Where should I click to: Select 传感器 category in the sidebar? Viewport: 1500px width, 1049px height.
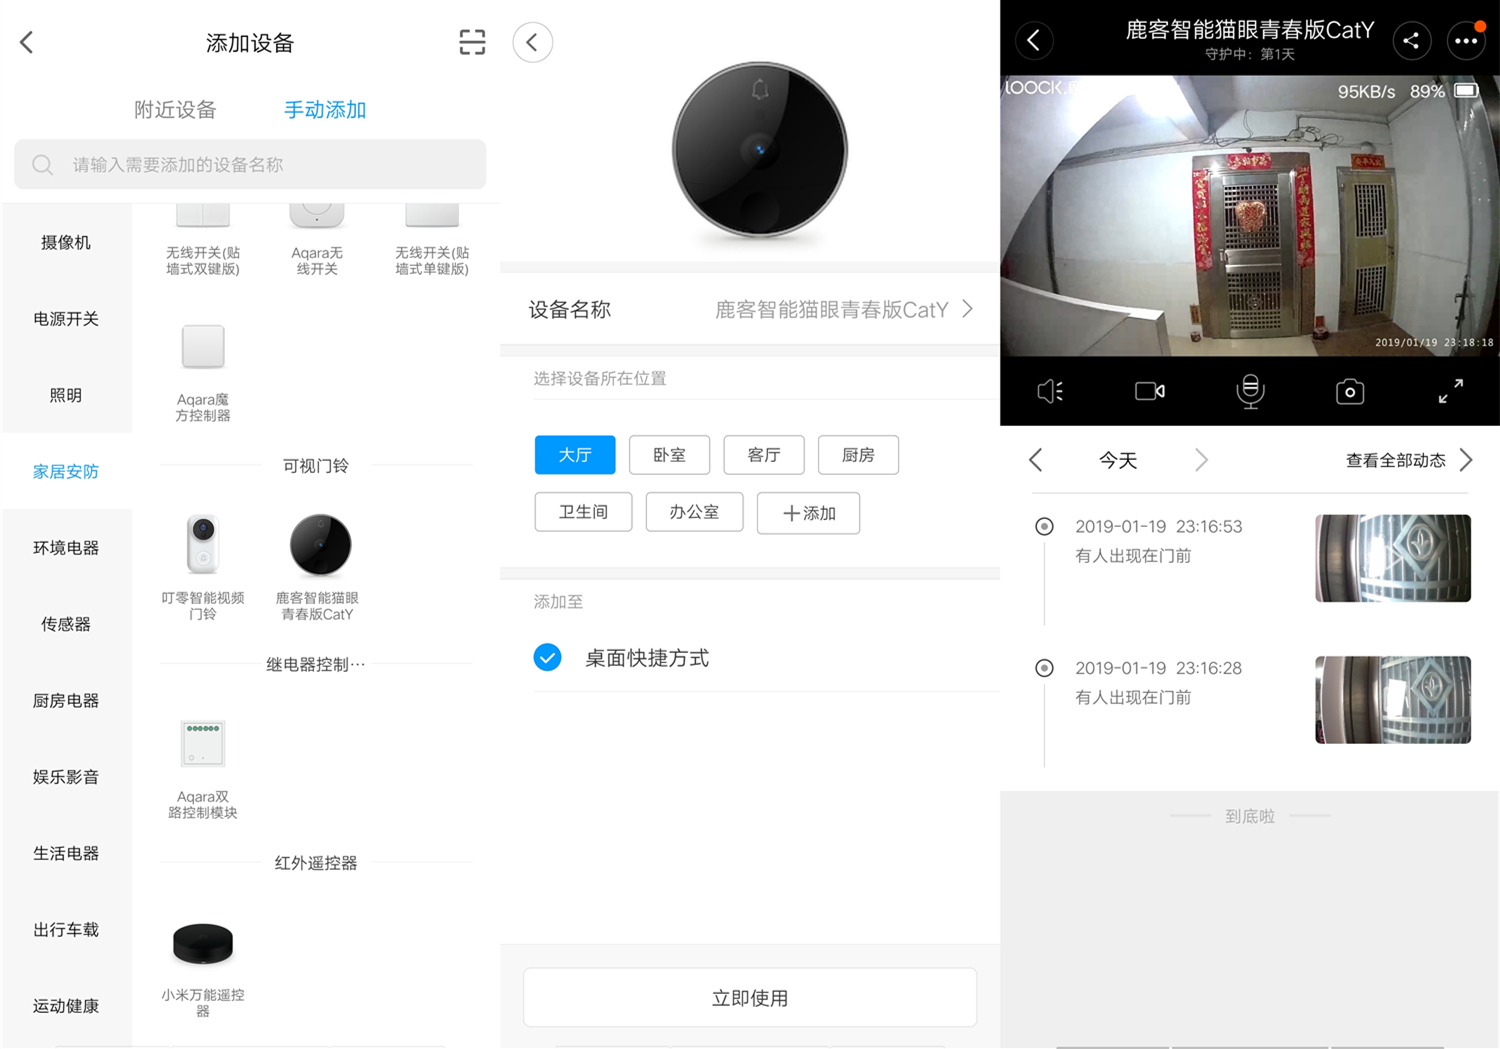click(66, 623)
